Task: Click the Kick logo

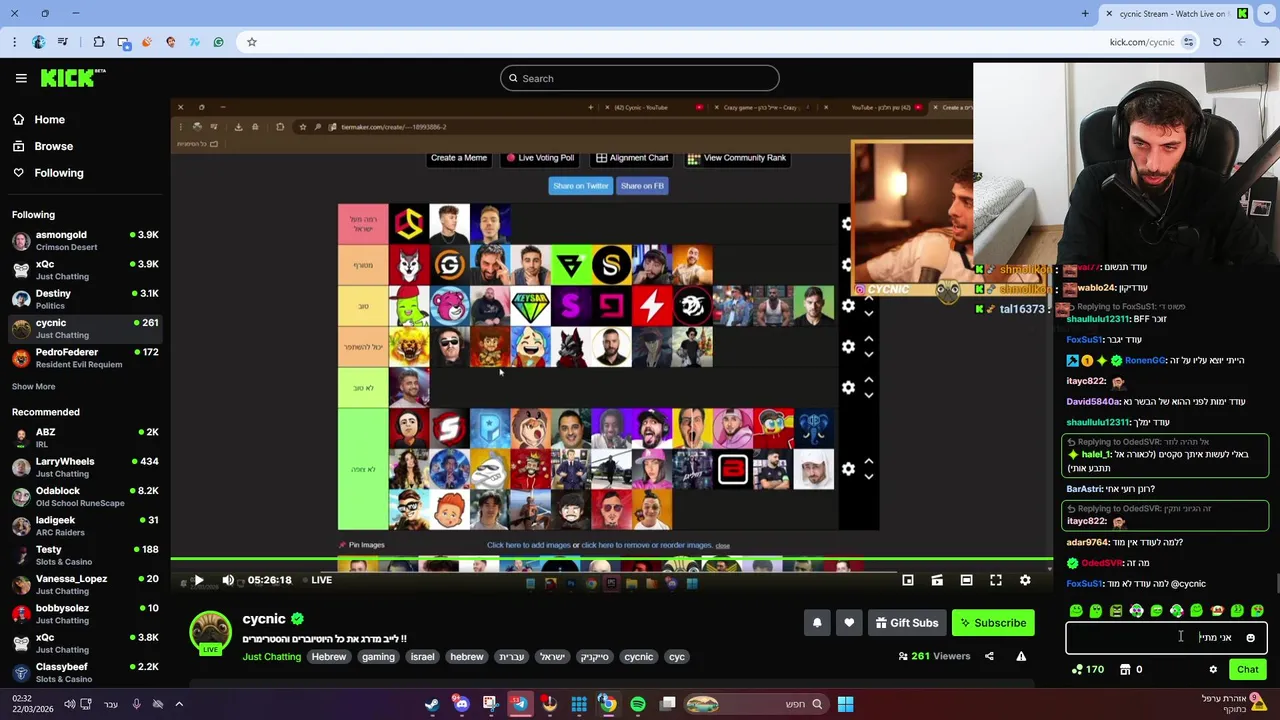Action: pyautogui.click(x=73, y=78)
